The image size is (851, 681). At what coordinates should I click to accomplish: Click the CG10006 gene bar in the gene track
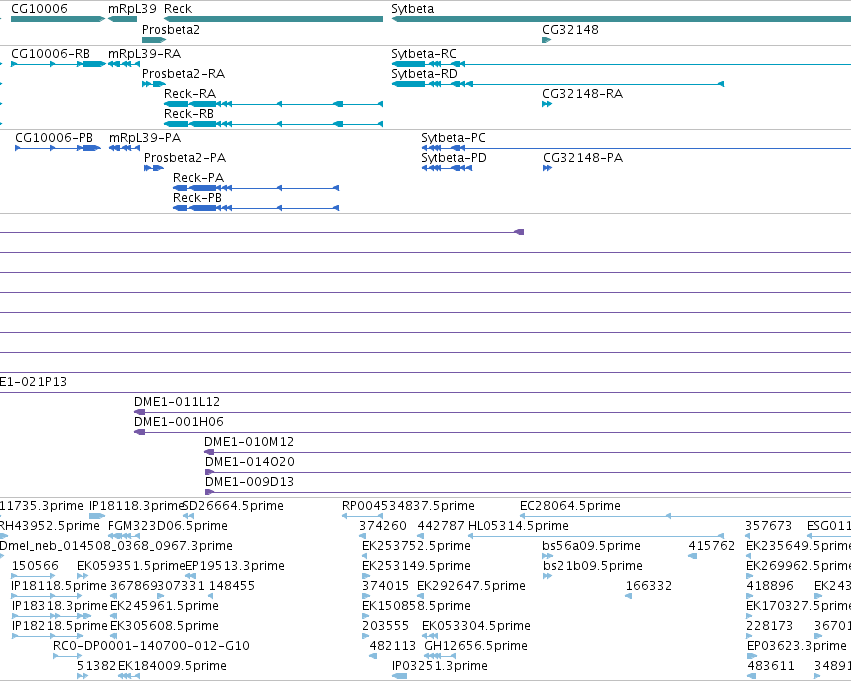point(58,19)
